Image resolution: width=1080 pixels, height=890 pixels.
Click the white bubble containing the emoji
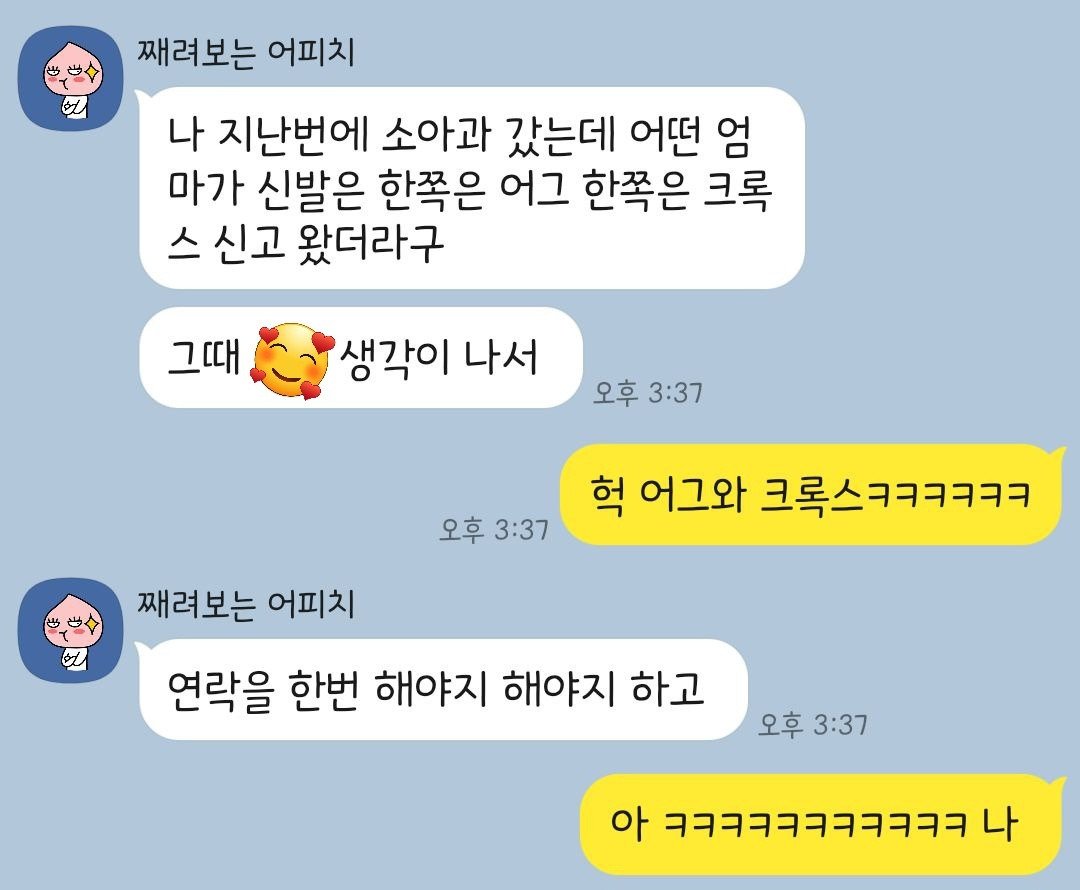[361, 358]
